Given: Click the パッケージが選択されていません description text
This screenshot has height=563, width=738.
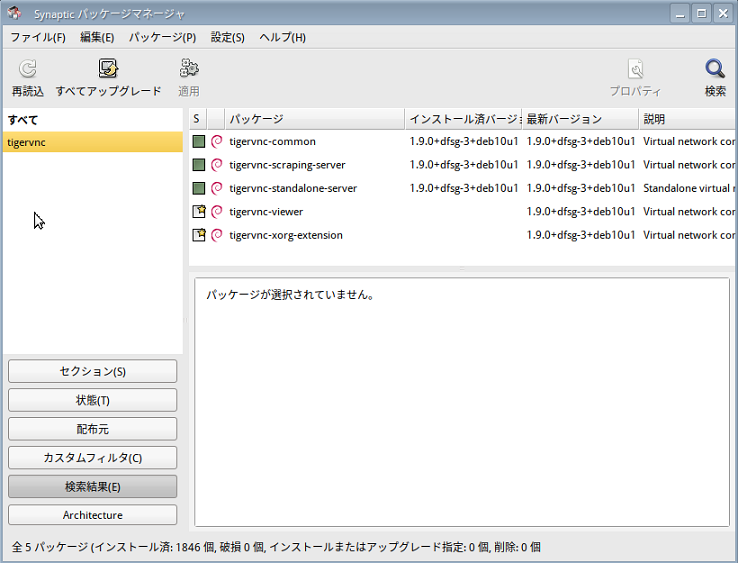Looking at the screenshot, I should pos(290,295).
